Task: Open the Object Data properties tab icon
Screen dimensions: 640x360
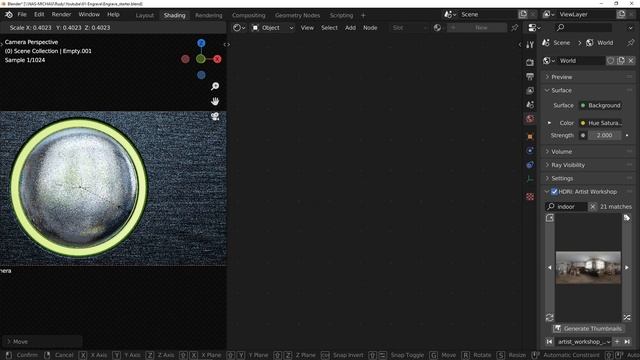Action: 530,179
